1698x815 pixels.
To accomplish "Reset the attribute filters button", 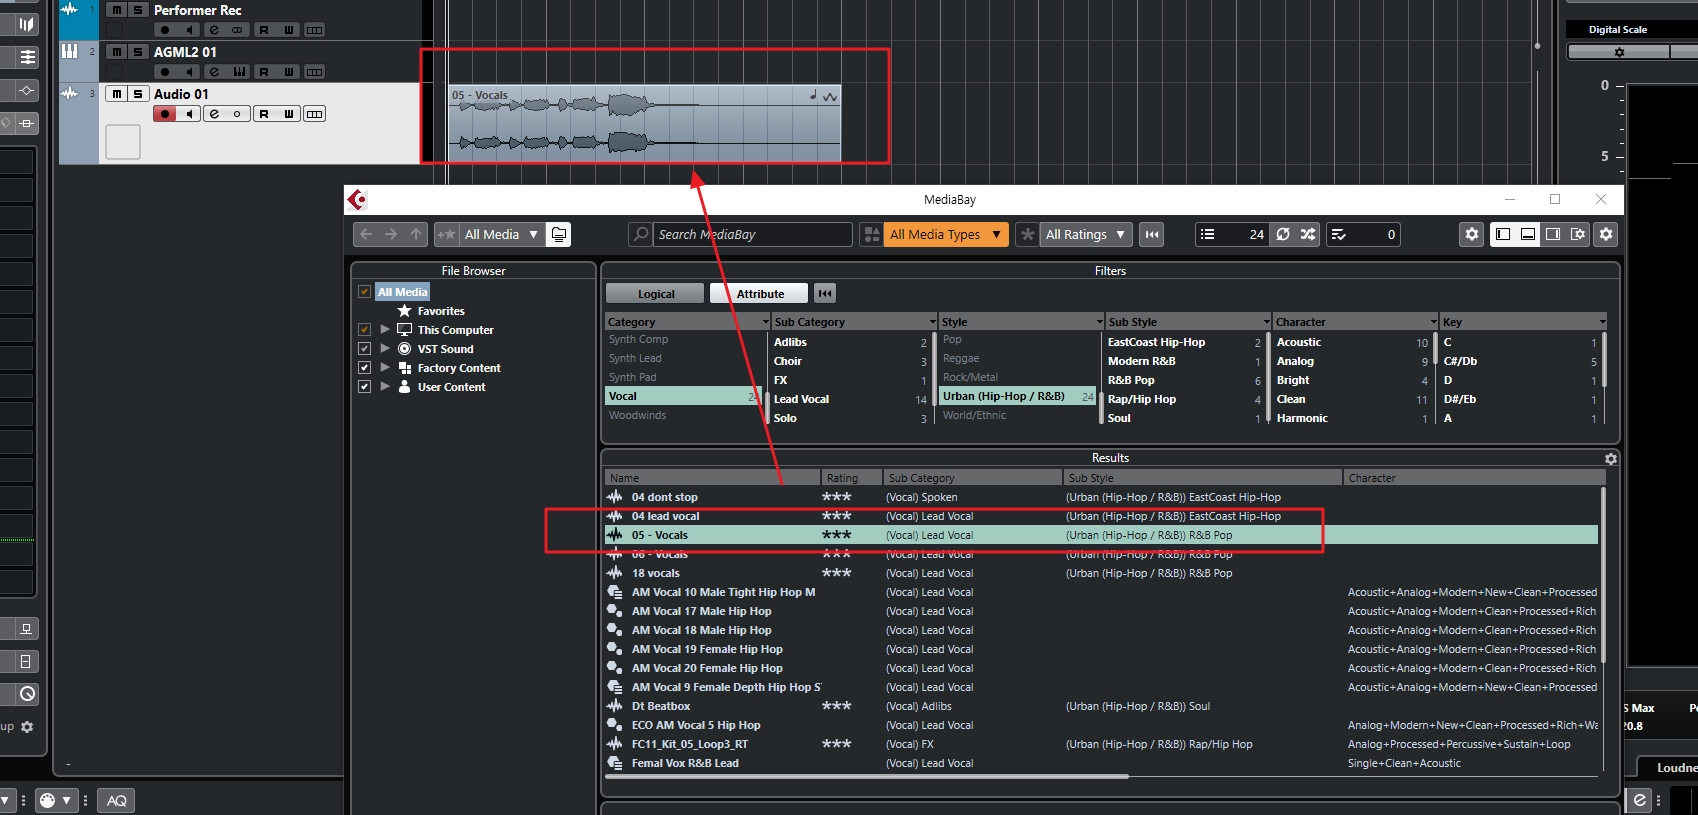I will (x=825, y=293).
